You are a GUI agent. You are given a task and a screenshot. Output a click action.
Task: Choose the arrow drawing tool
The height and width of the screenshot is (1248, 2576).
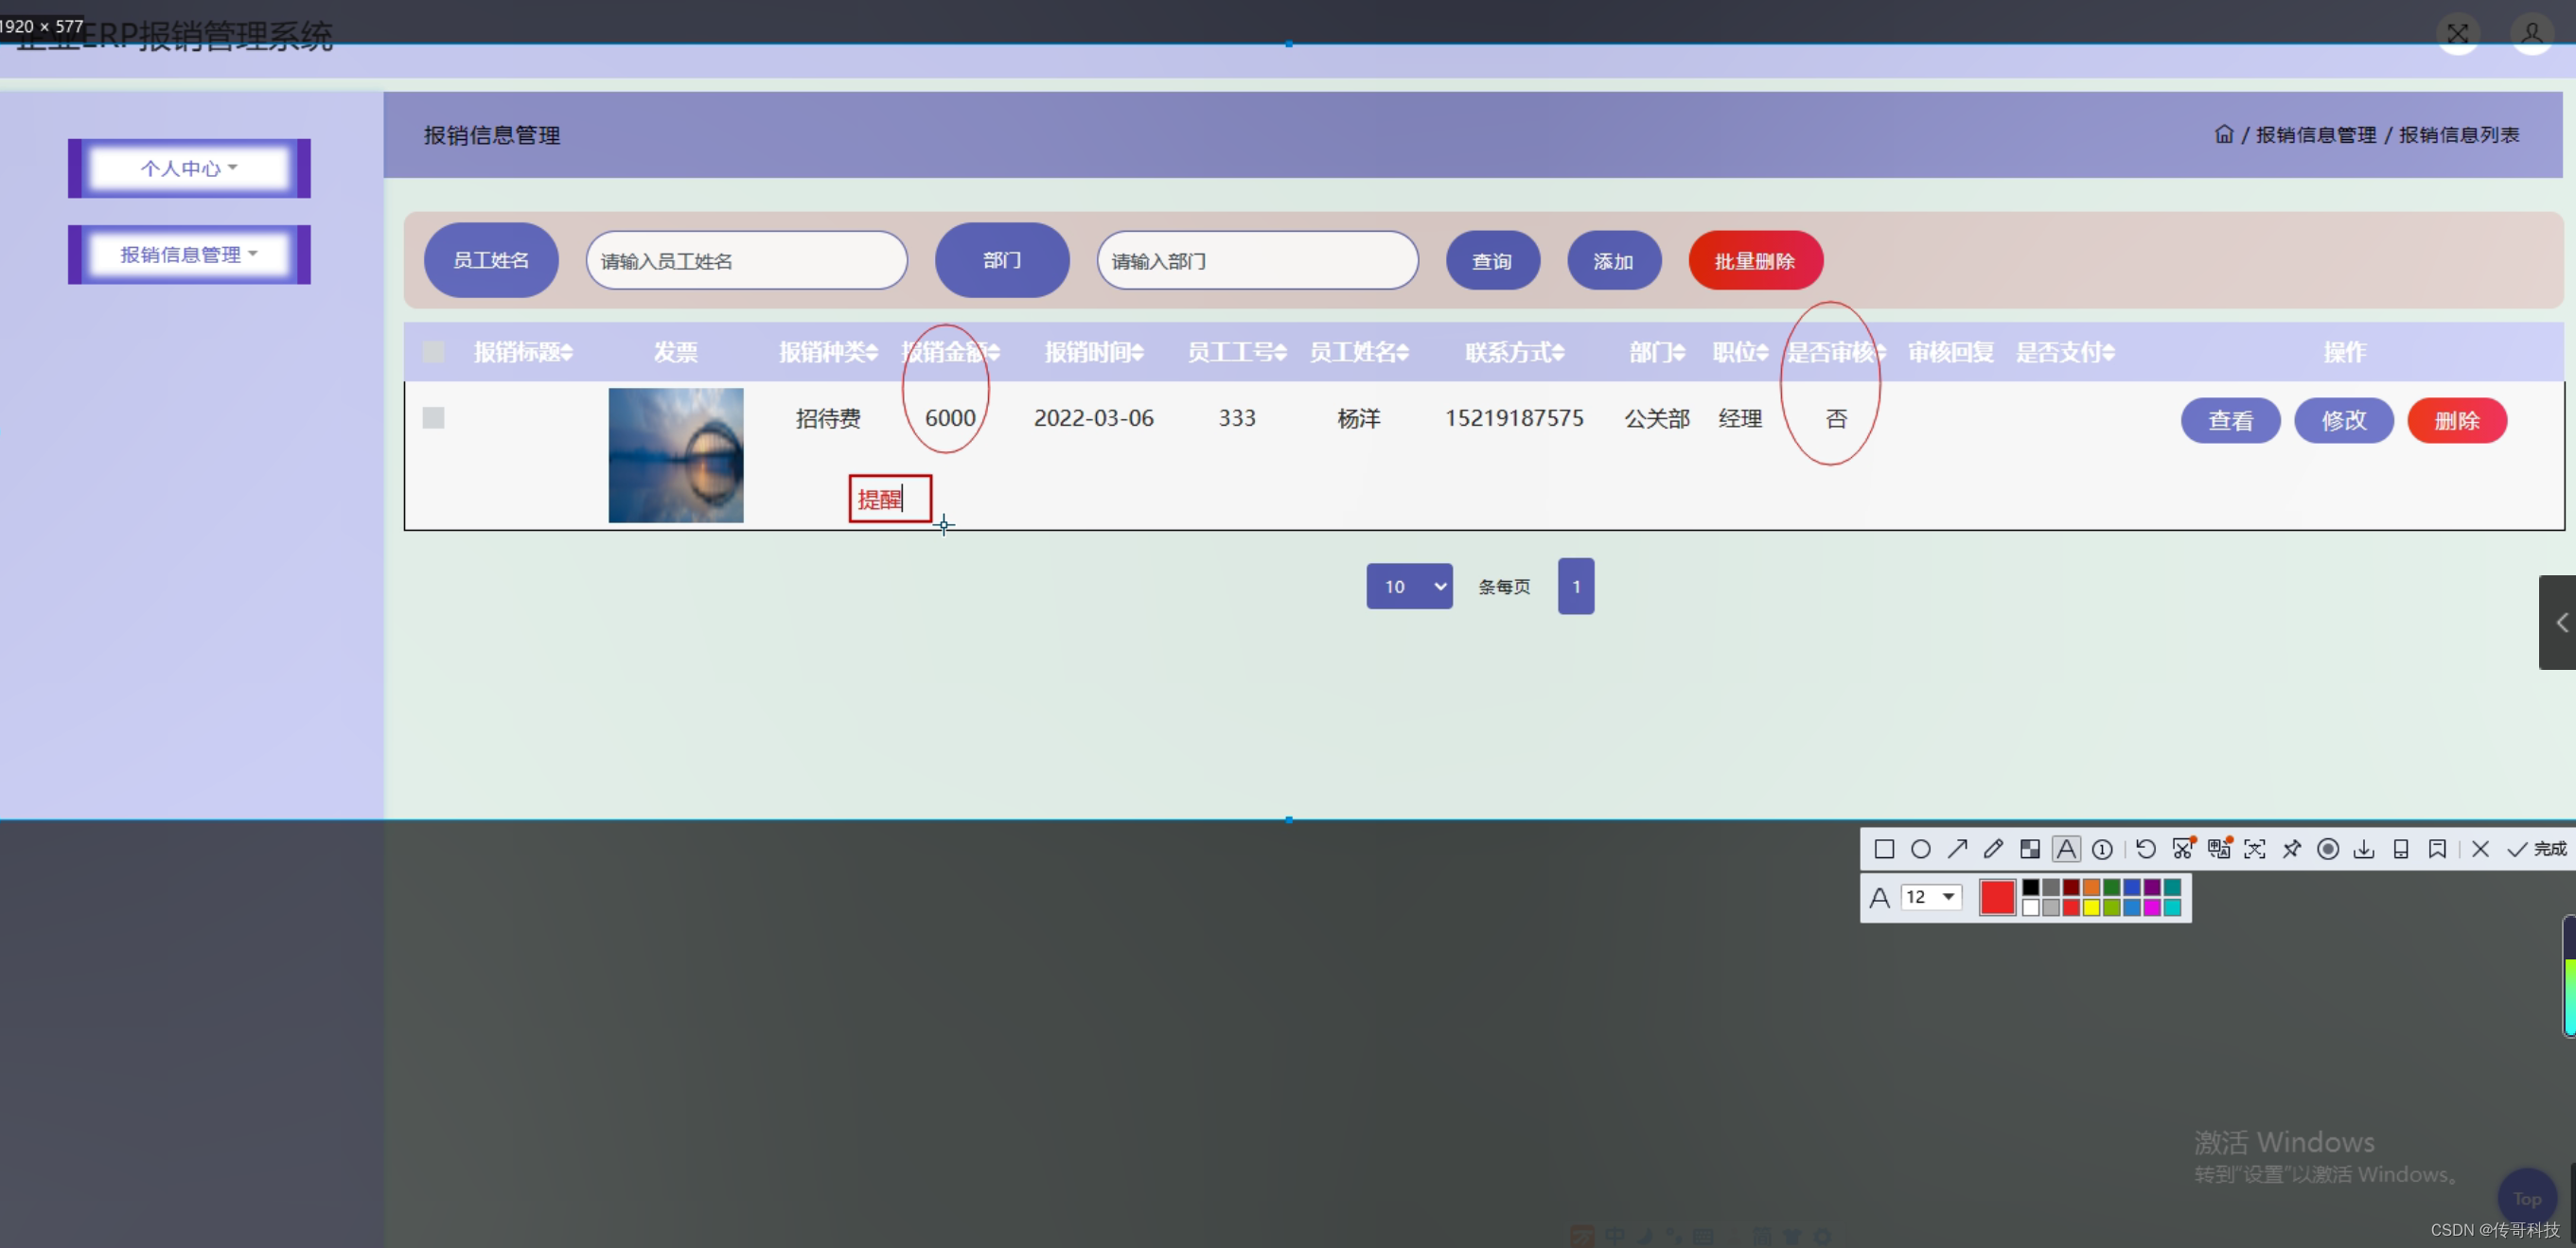(x=1958, y=849)
